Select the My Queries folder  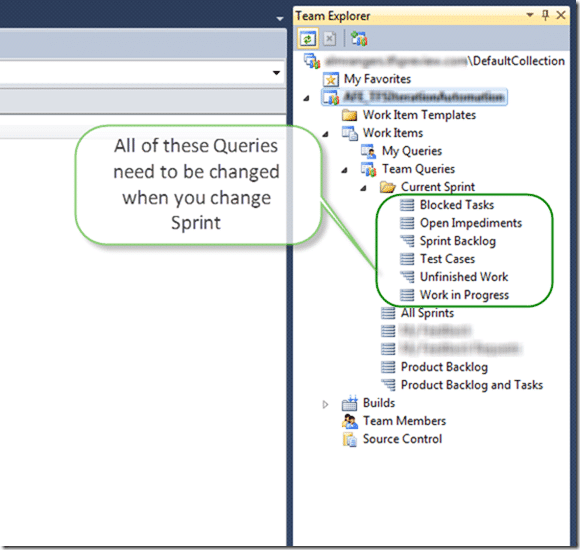(412, 151)
